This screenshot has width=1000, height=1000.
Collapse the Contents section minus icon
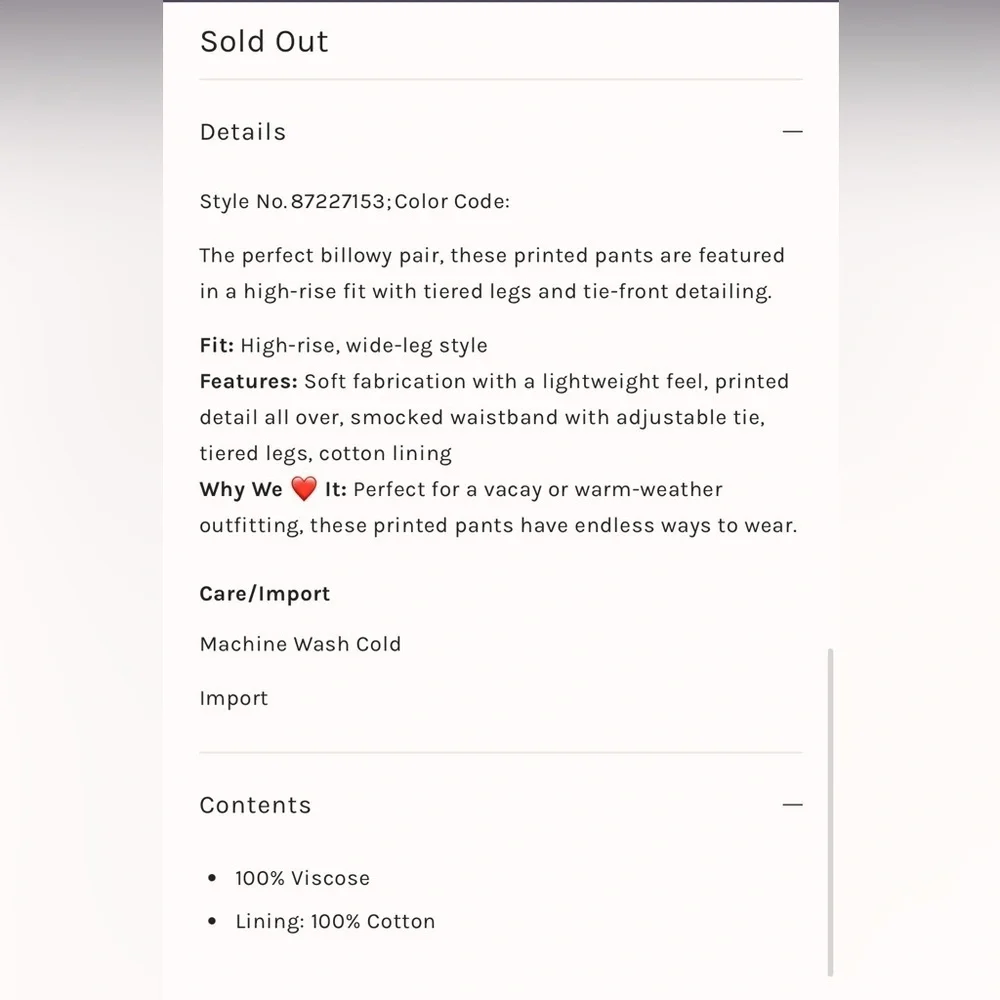[792, 805]
